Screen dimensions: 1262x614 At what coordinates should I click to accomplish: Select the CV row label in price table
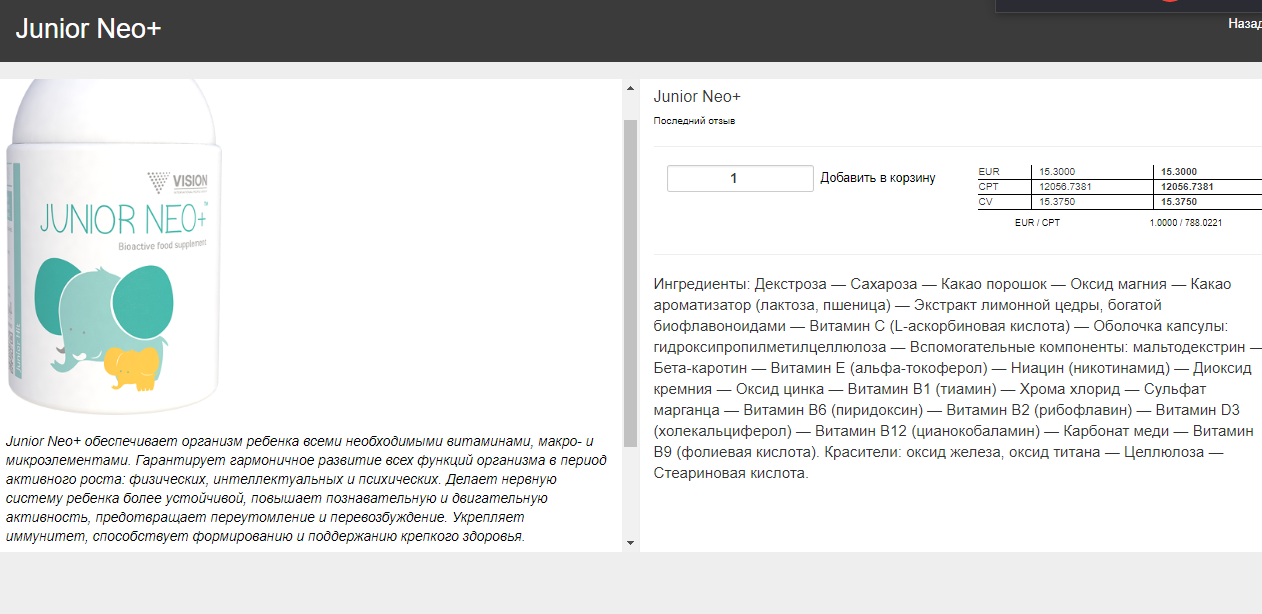coord(985,202)
